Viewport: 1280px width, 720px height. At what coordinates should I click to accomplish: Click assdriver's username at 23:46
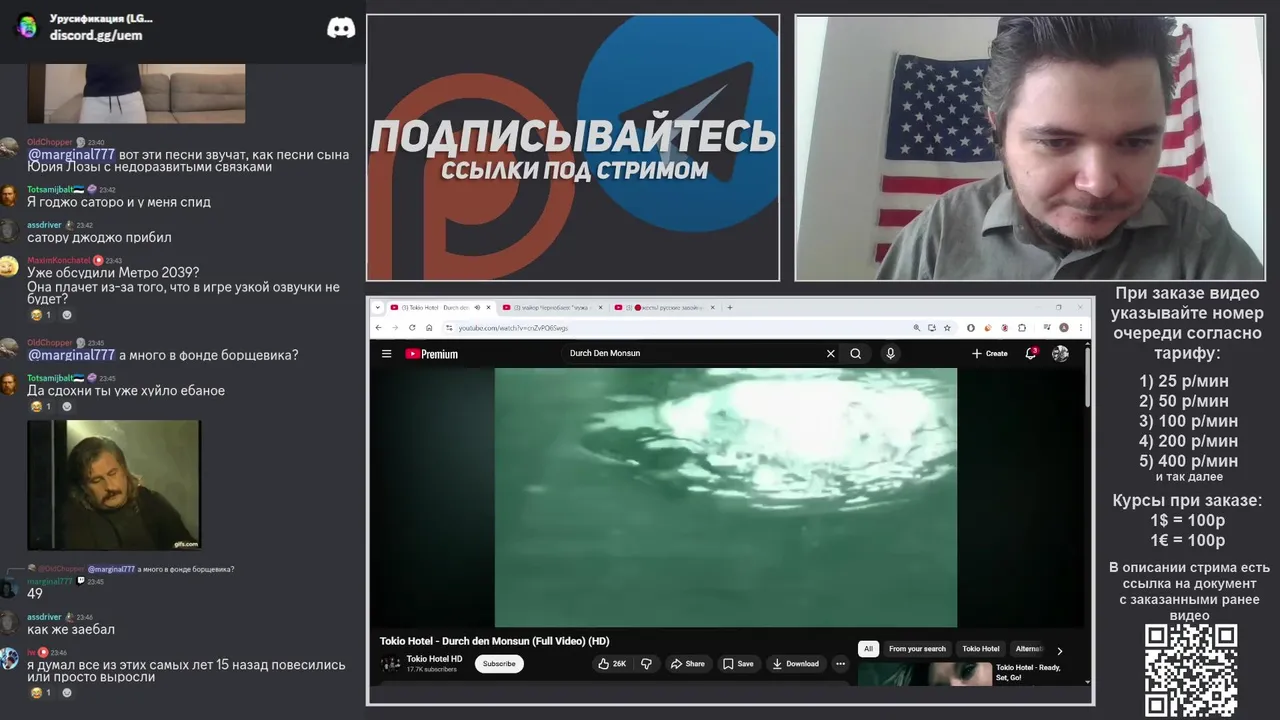[44, 617]
